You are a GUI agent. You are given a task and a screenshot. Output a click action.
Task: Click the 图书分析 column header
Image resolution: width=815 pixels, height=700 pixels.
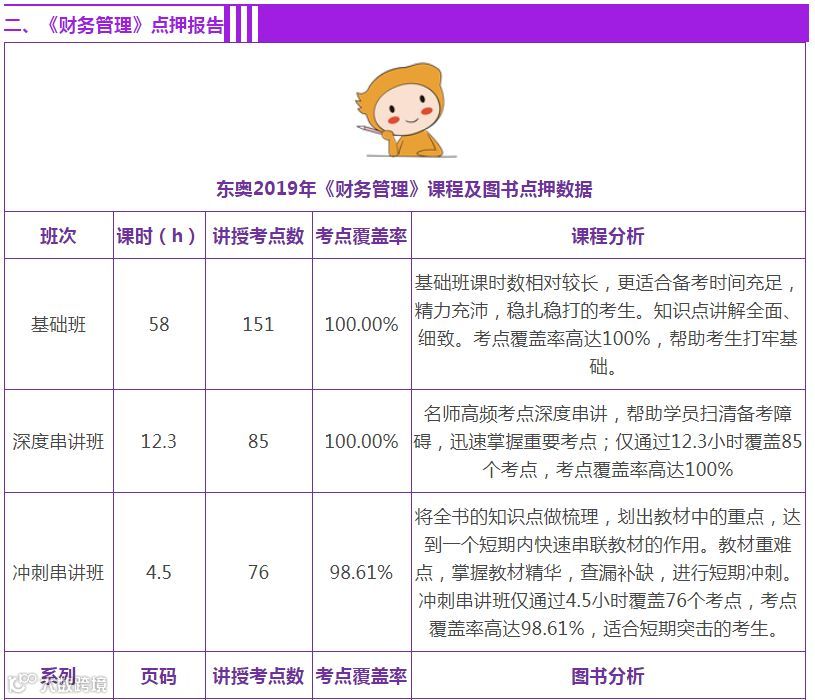click(x=608, y=676)
